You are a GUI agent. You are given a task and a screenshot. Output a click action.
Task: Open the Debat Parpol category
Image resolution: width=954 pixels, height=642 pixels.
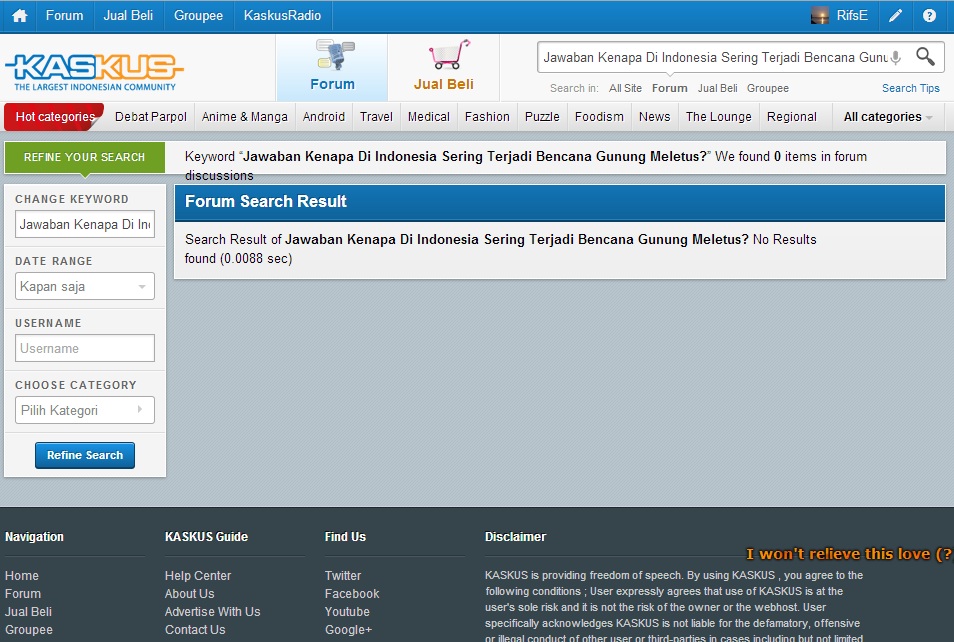click(151, 117)
